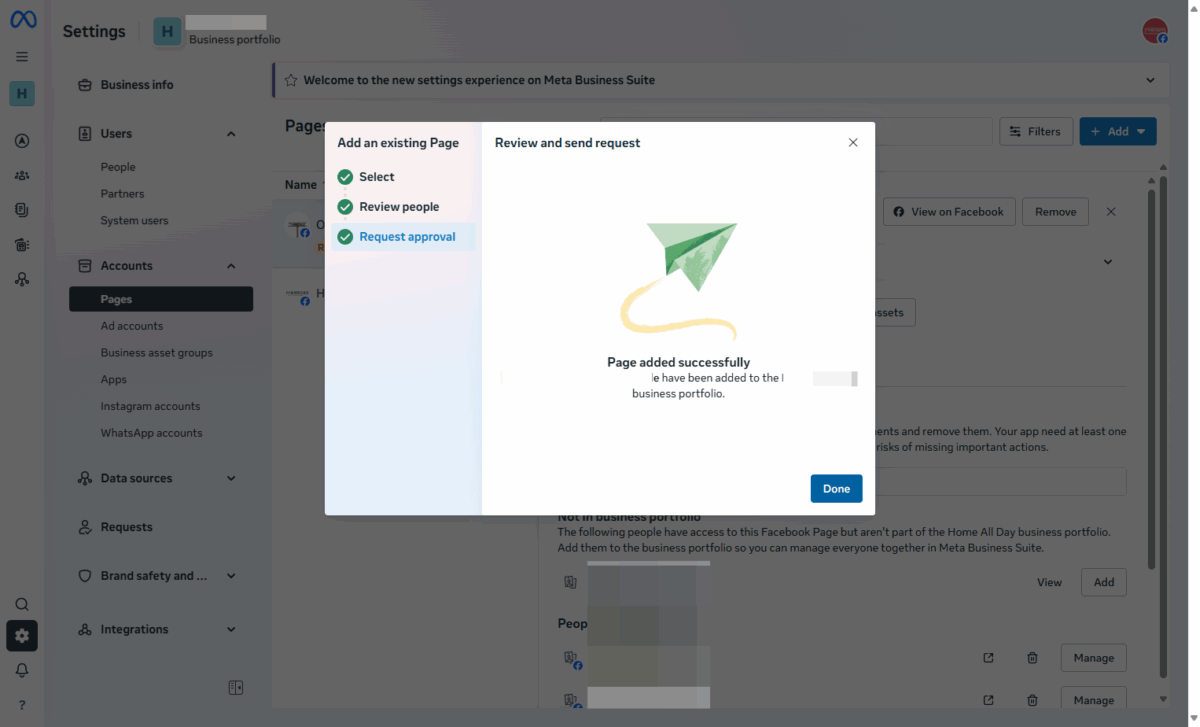
Task: Click the Meta logo icon
Action: pos(22,21)
